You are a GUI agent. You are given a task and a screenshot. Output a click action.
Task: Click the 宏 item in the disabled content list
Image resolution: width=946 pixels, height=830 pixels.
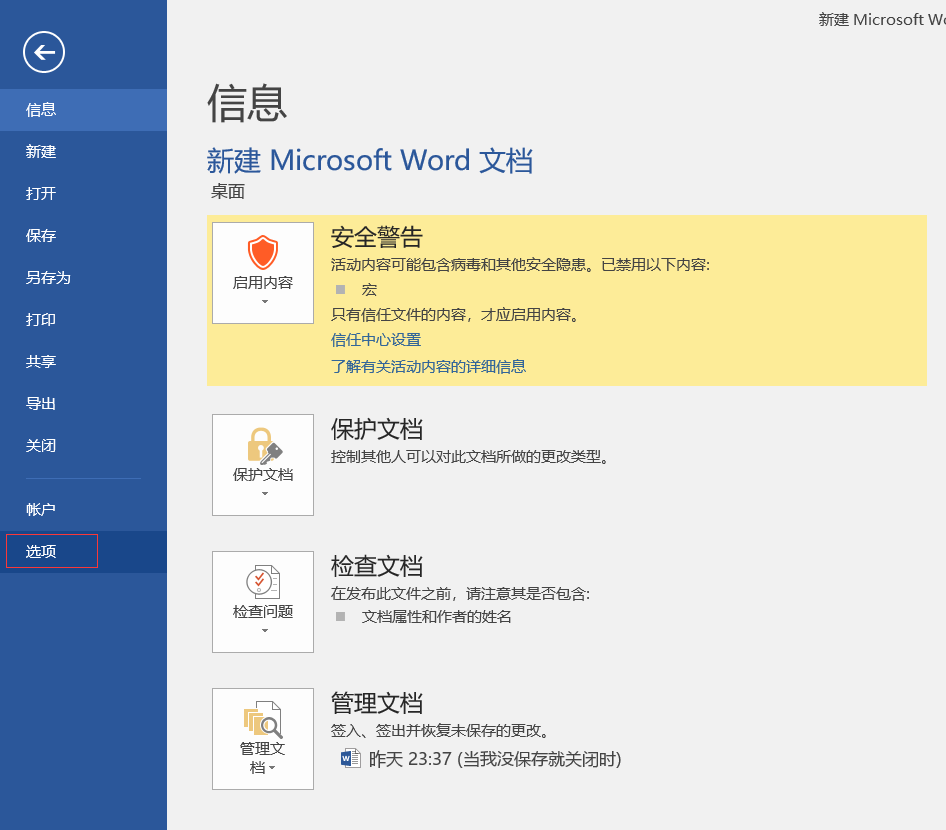[369, 290]
